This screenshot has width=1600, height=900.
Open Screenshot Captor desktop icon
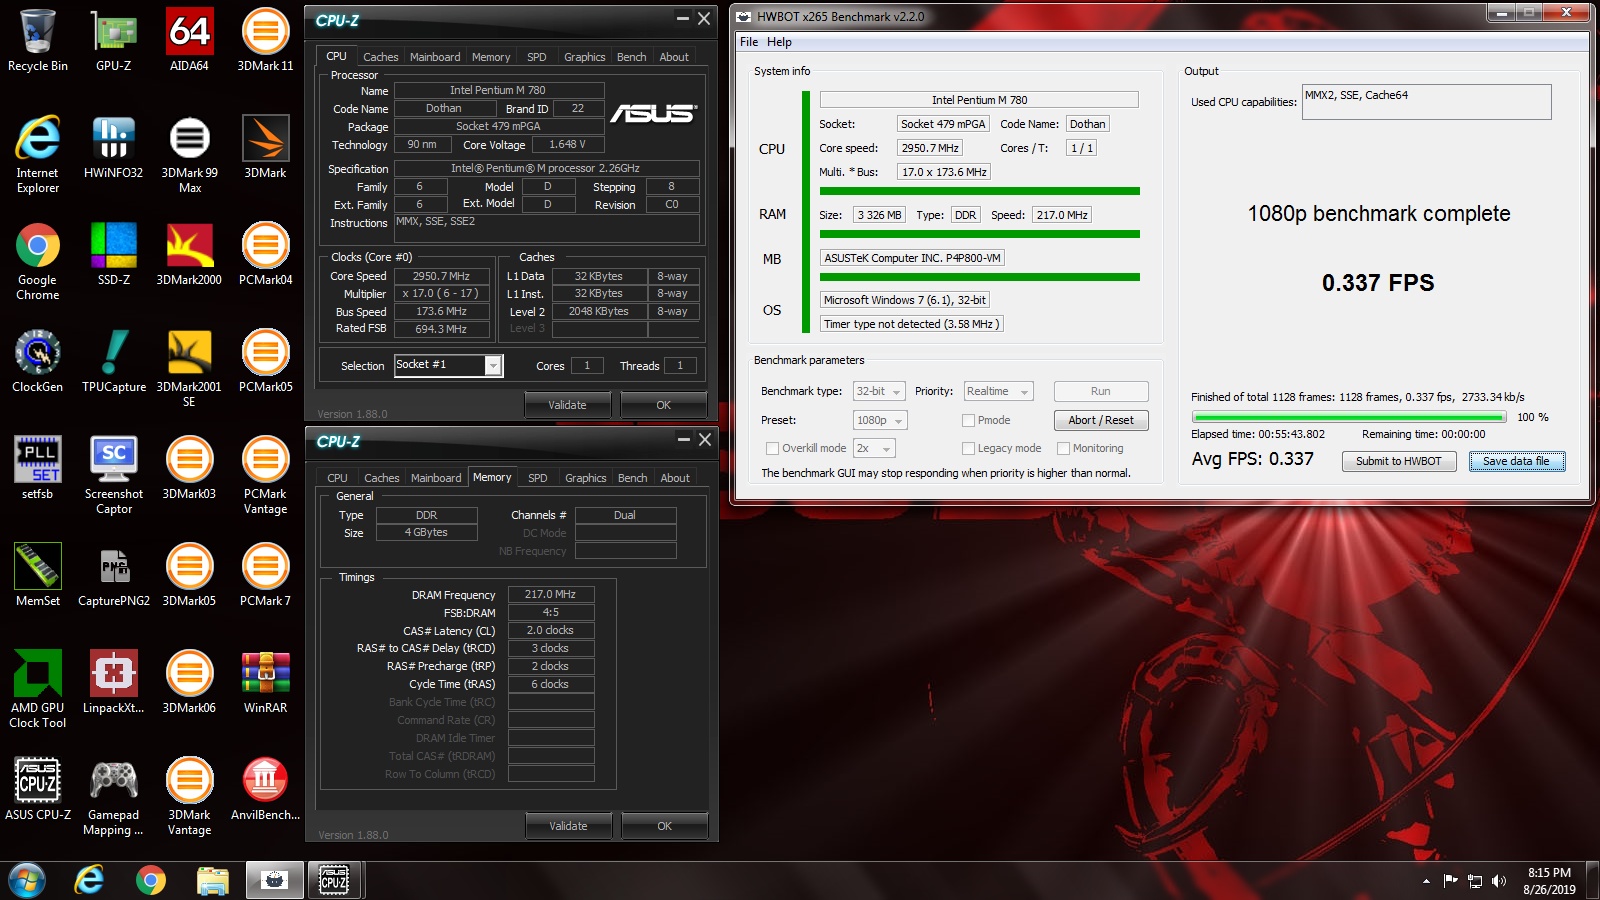tap(114, 476)
